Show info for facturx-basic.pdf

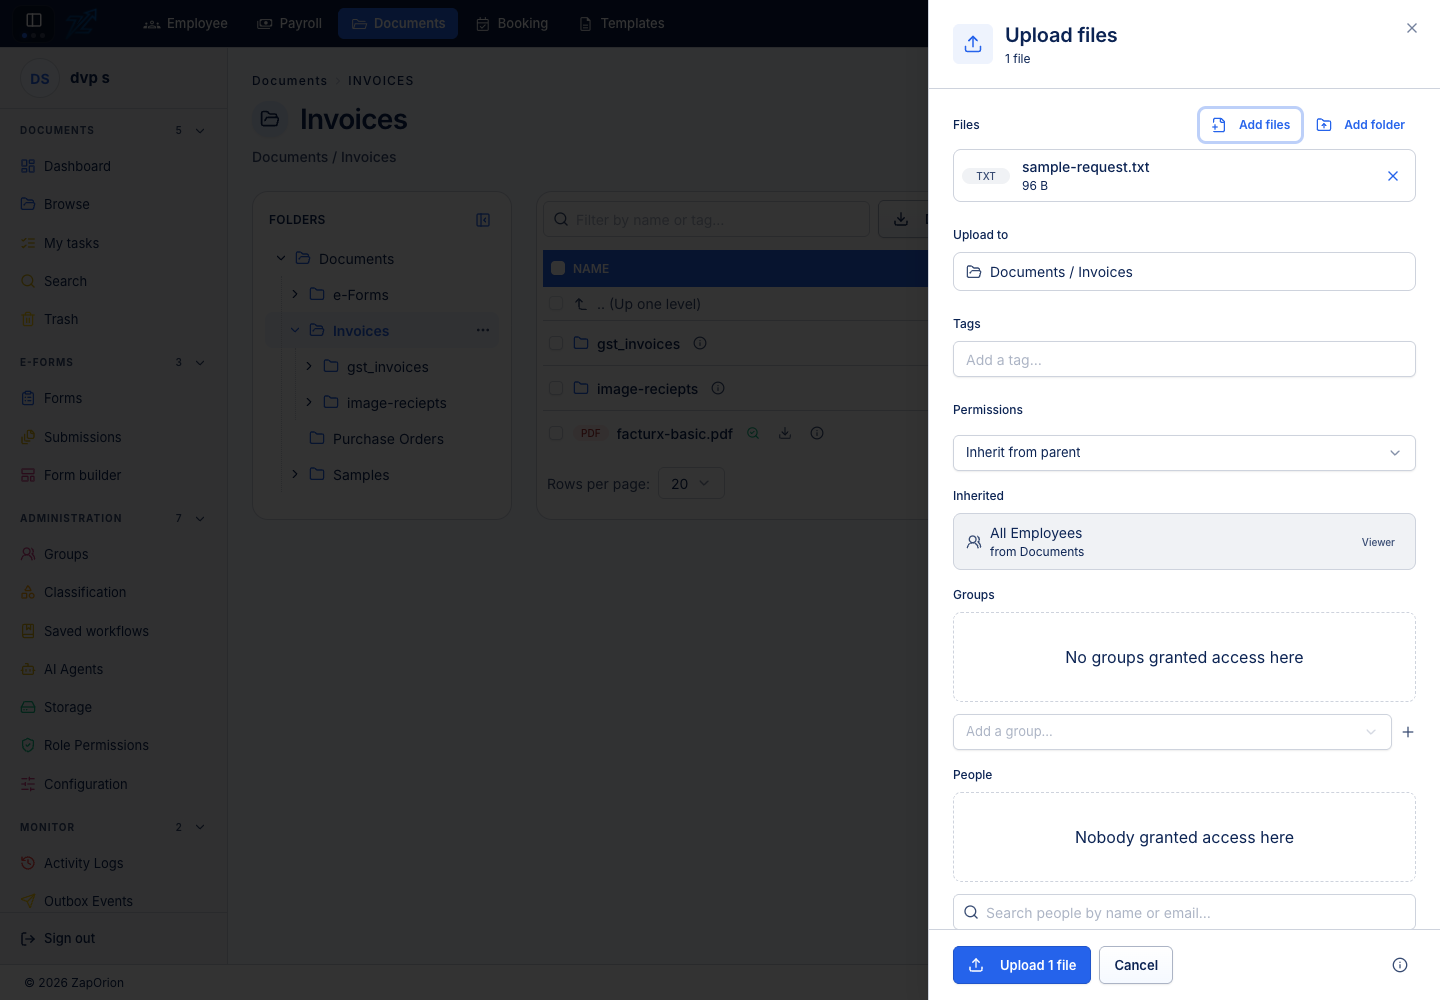coord(817,433)
